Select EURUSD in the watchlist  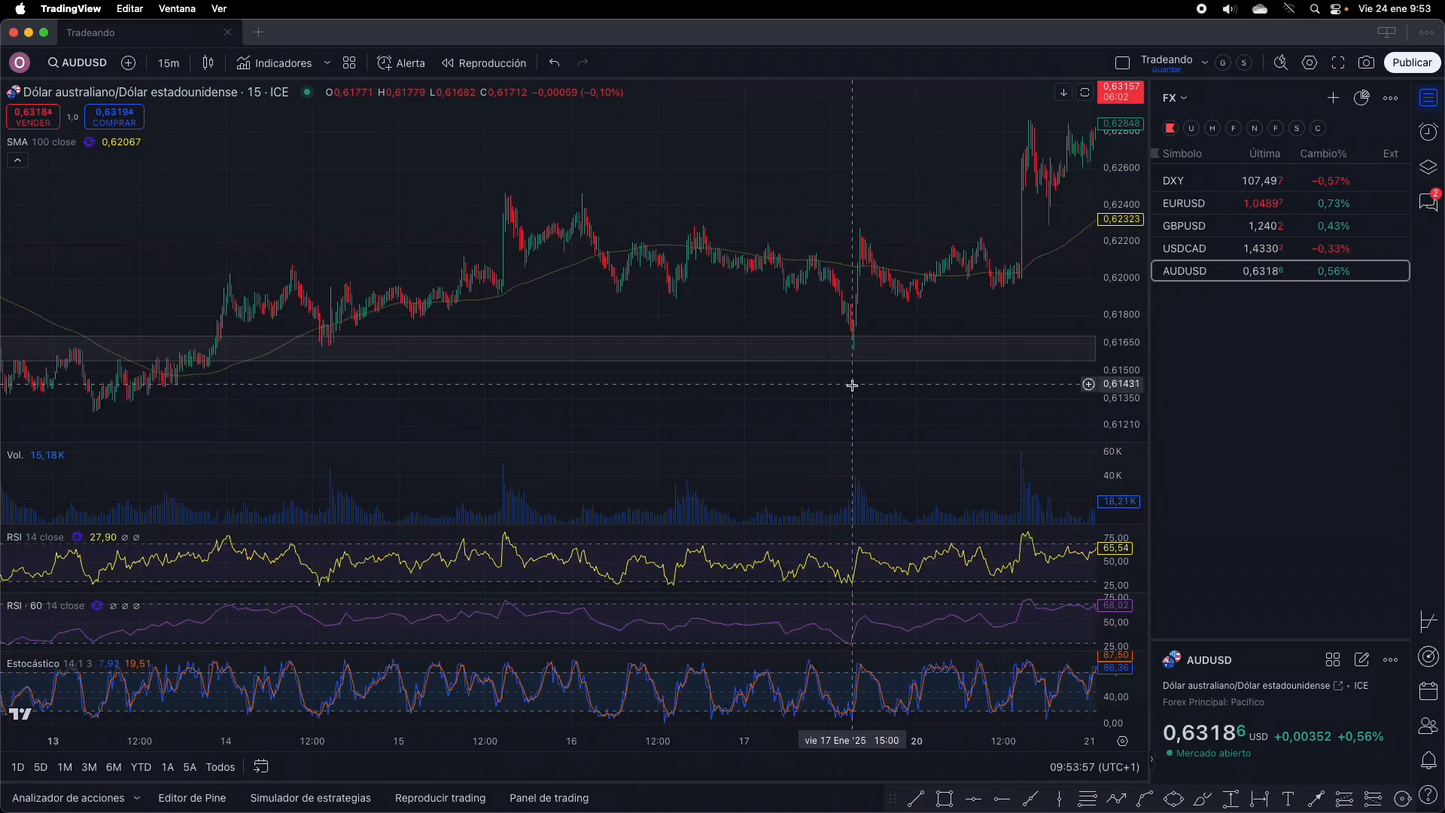point(1184,203)
